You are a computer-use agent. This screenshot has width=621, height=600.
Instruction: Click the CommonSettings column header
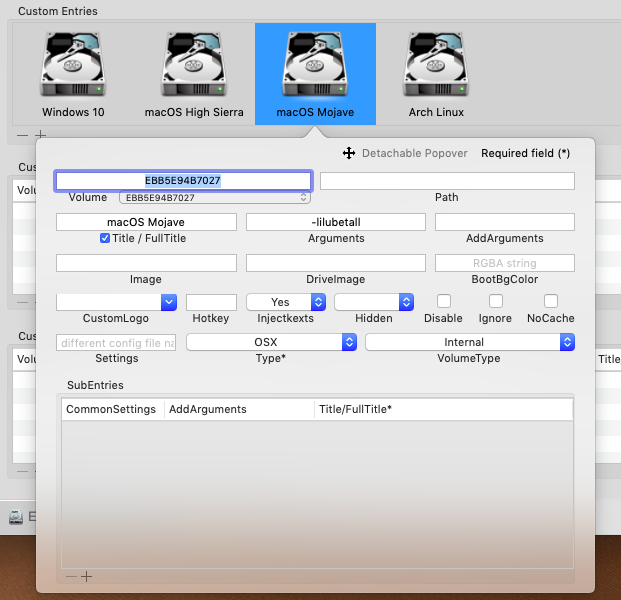coord(113,409)
